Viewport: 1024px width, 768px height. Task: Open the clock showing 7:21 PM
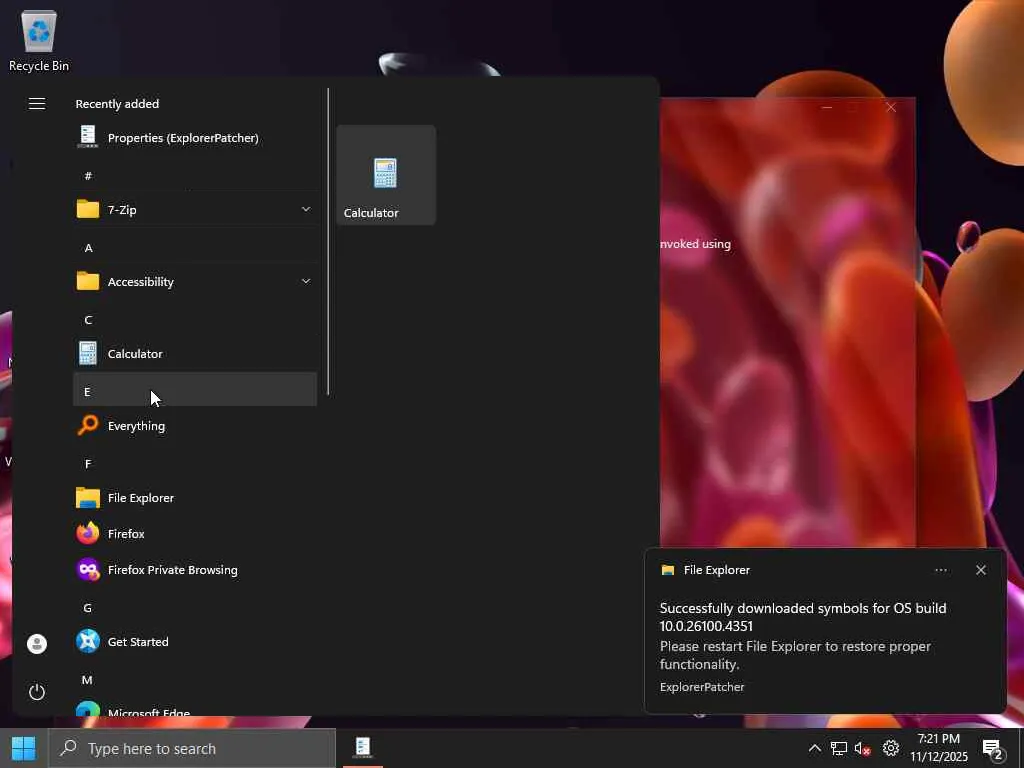(x=938, y=748)
